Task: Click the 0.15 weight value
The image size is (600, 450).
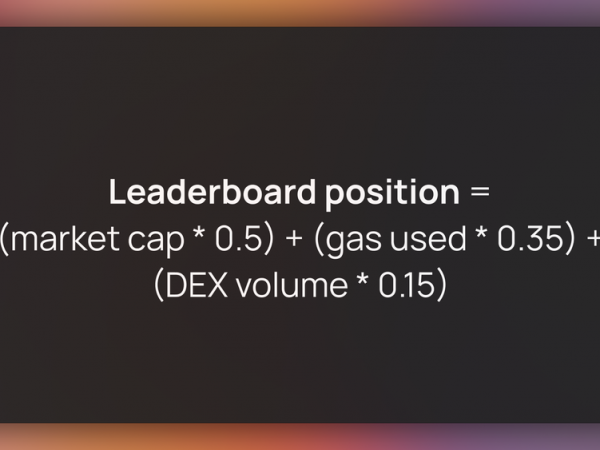Action: (407, 285)
